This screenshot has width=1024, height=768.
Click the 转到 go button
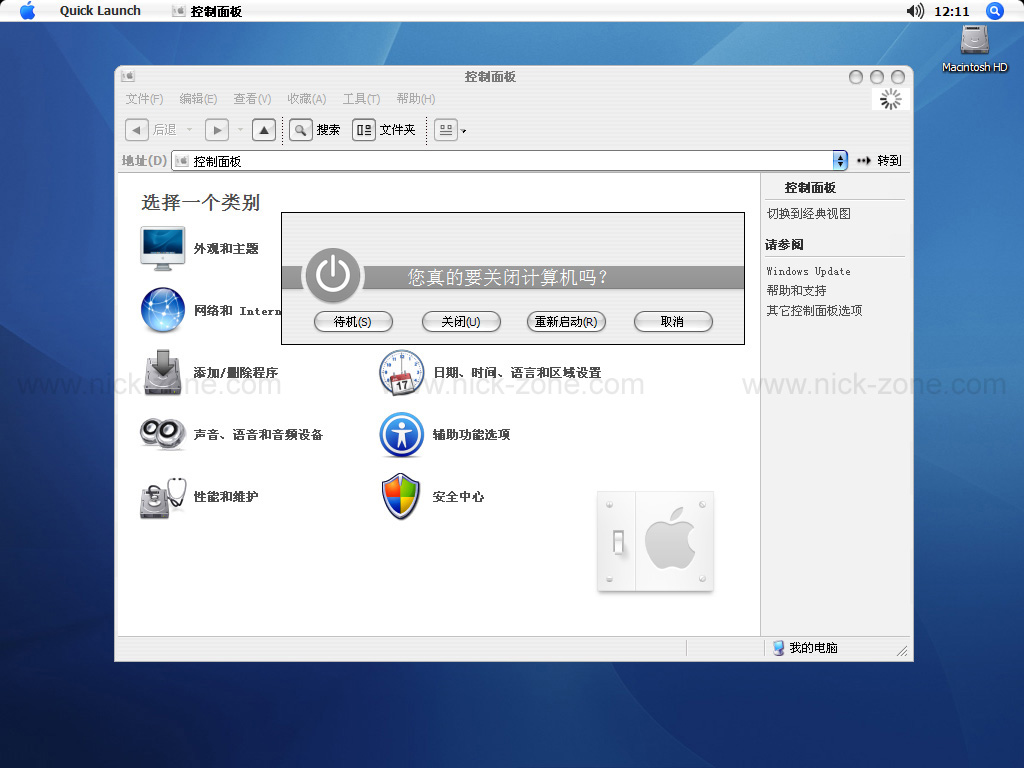880,161
